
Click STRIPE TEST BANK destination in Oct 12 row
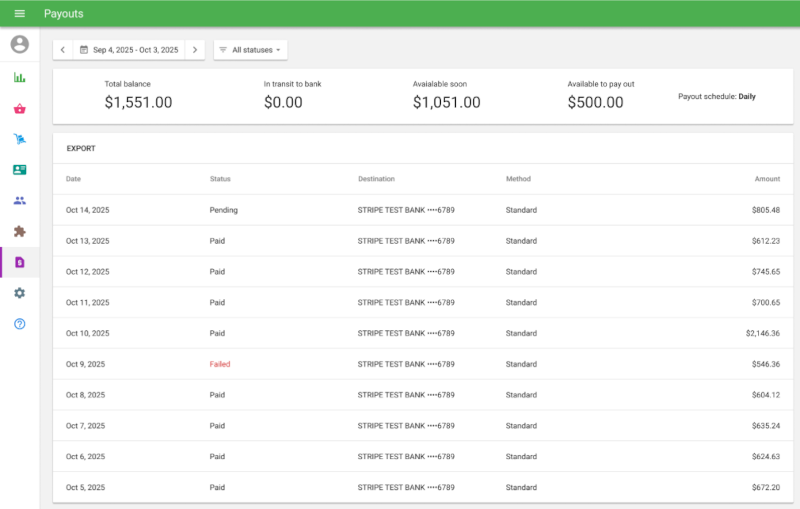click(x=406, y=272)
